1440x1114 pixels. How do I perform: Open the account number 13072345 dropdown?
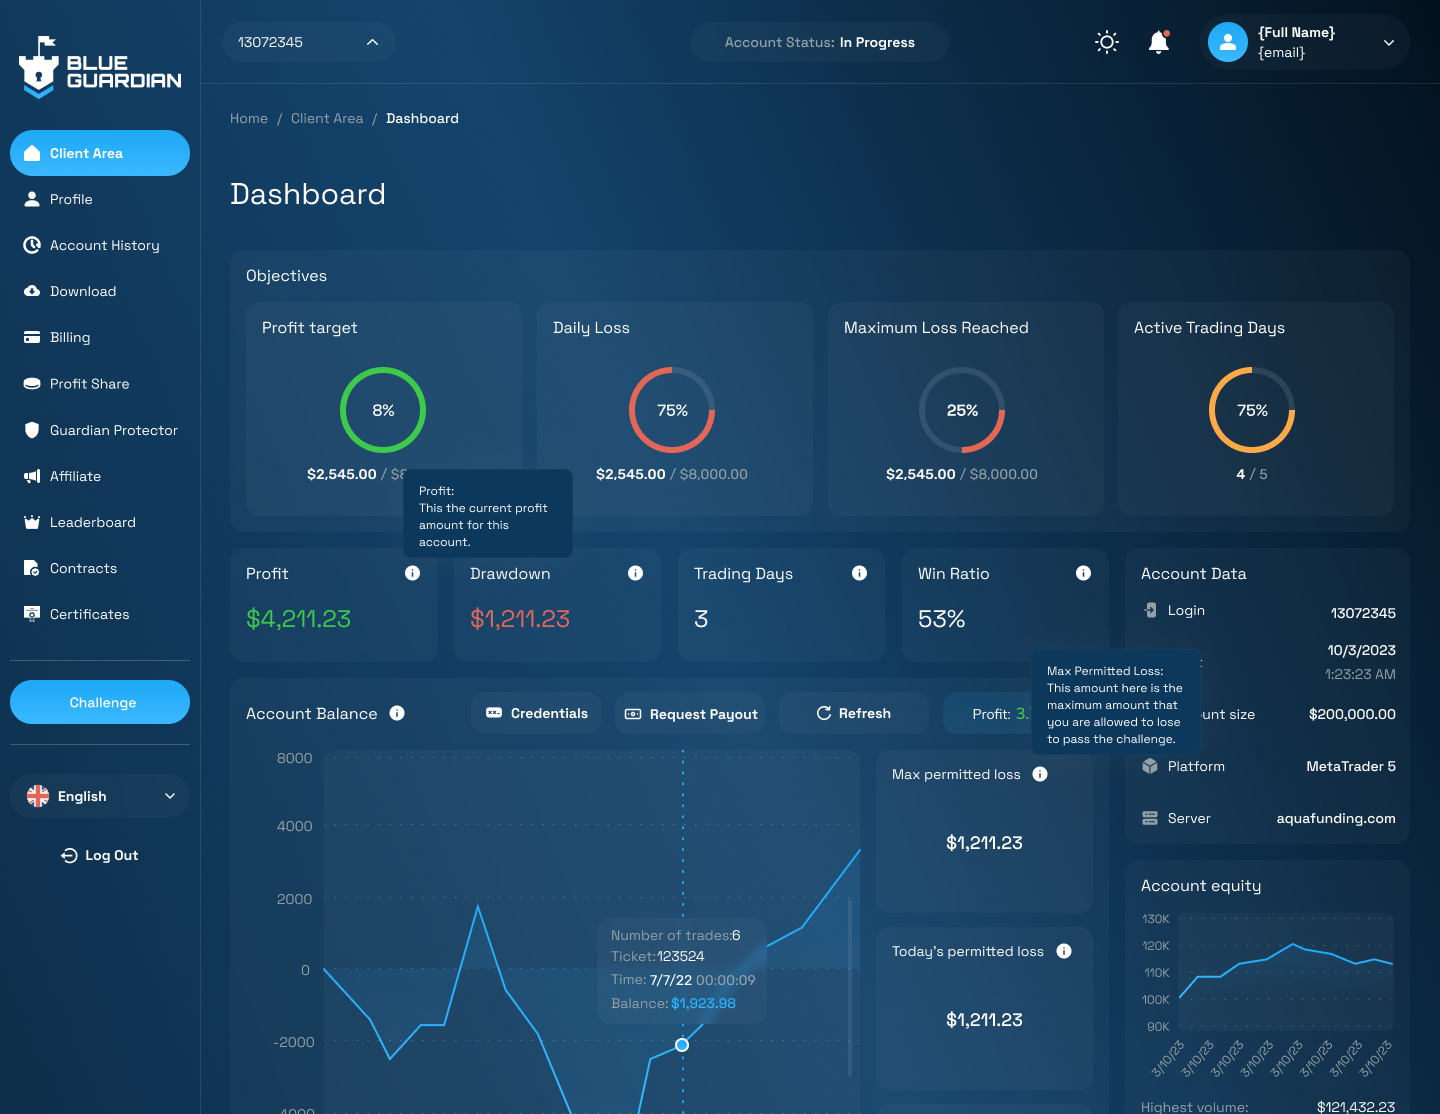tap(309, 42)
